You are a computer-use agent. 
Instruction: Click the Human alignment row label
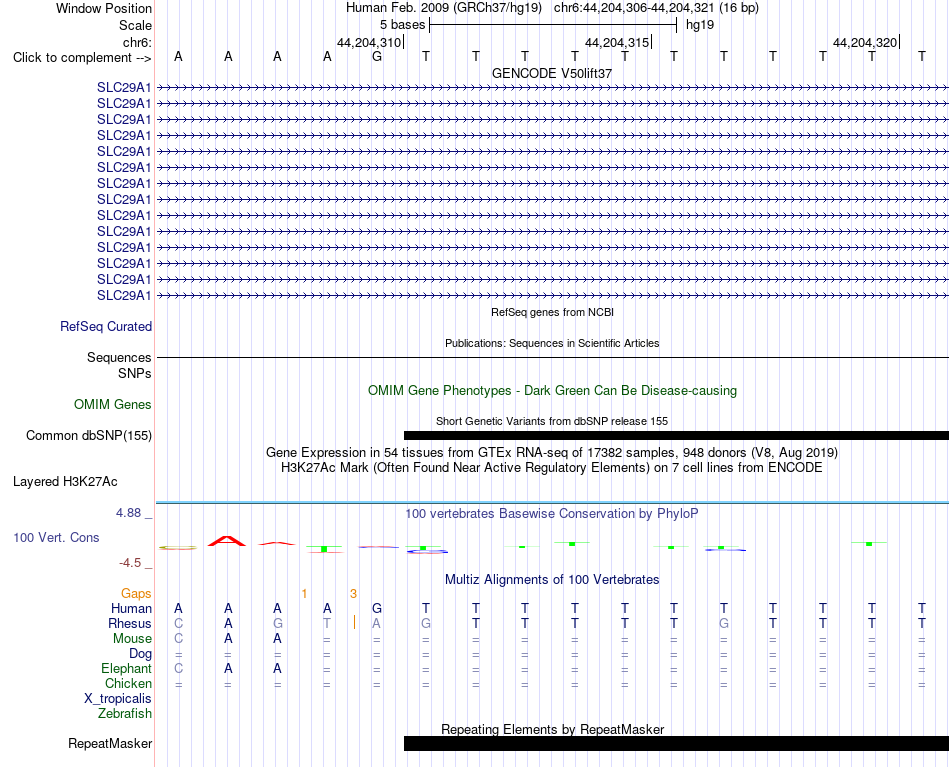[131, 609]
